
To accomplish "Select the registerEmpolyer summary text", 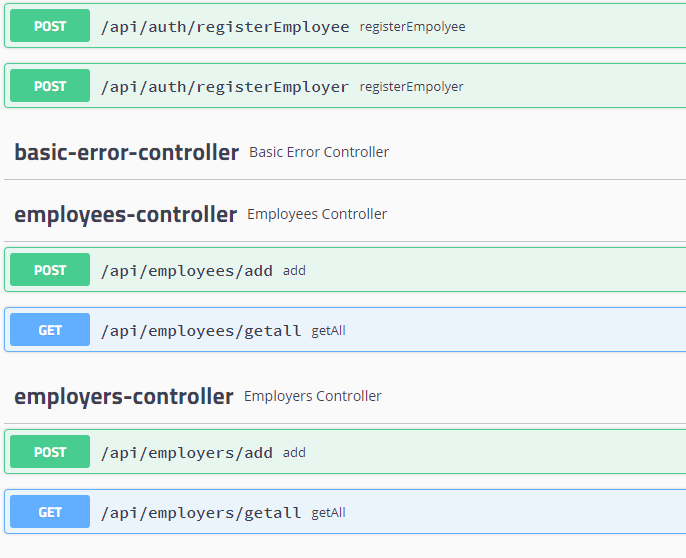I will pyautogui.click(x=411, y=87).
